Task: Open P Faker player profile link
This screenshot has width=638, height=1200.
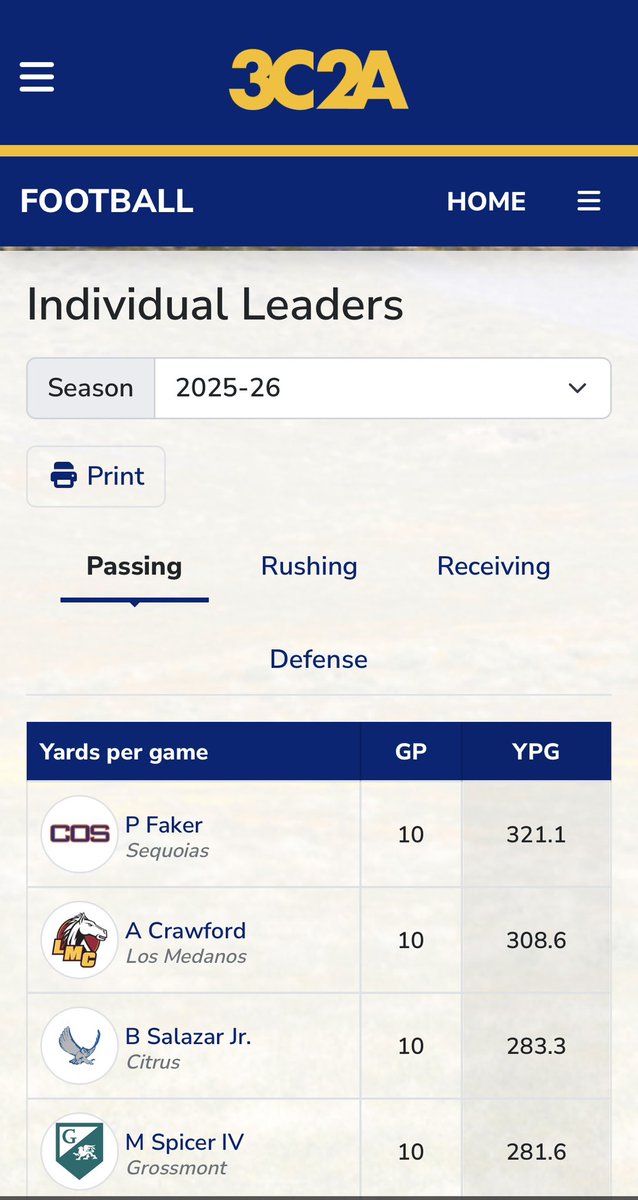Action: point(164,825)
